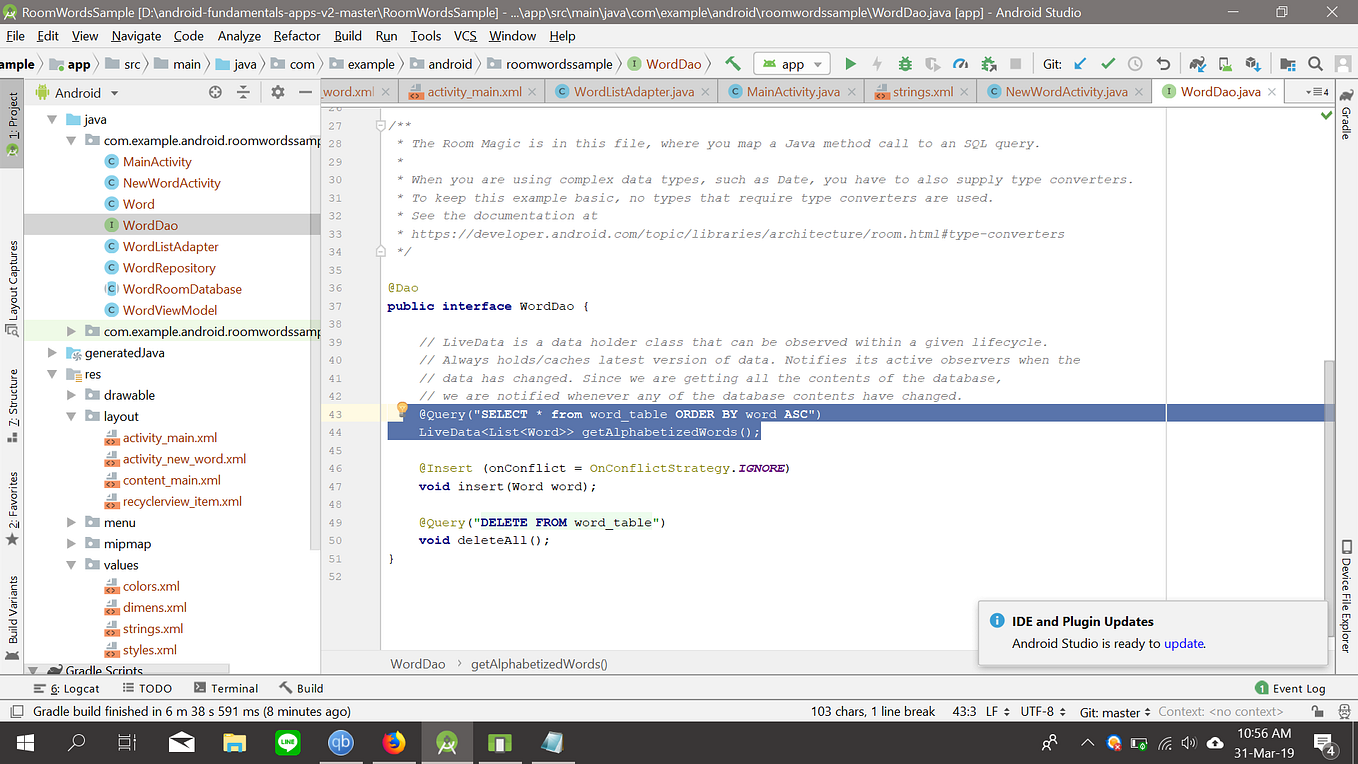Commit changes with the green checkmark icon
1358x764 pixels.
[x=1109, y=63]
